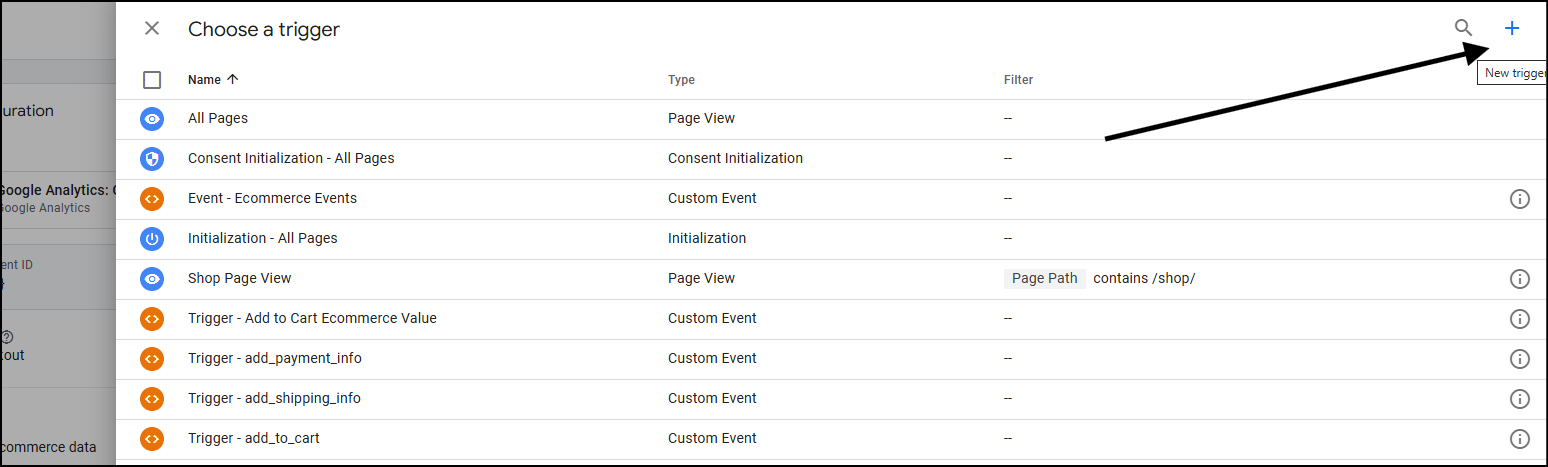Show info for Event - Ecommerce Events
The image size is (1548, 467).
coord(1519,199)
